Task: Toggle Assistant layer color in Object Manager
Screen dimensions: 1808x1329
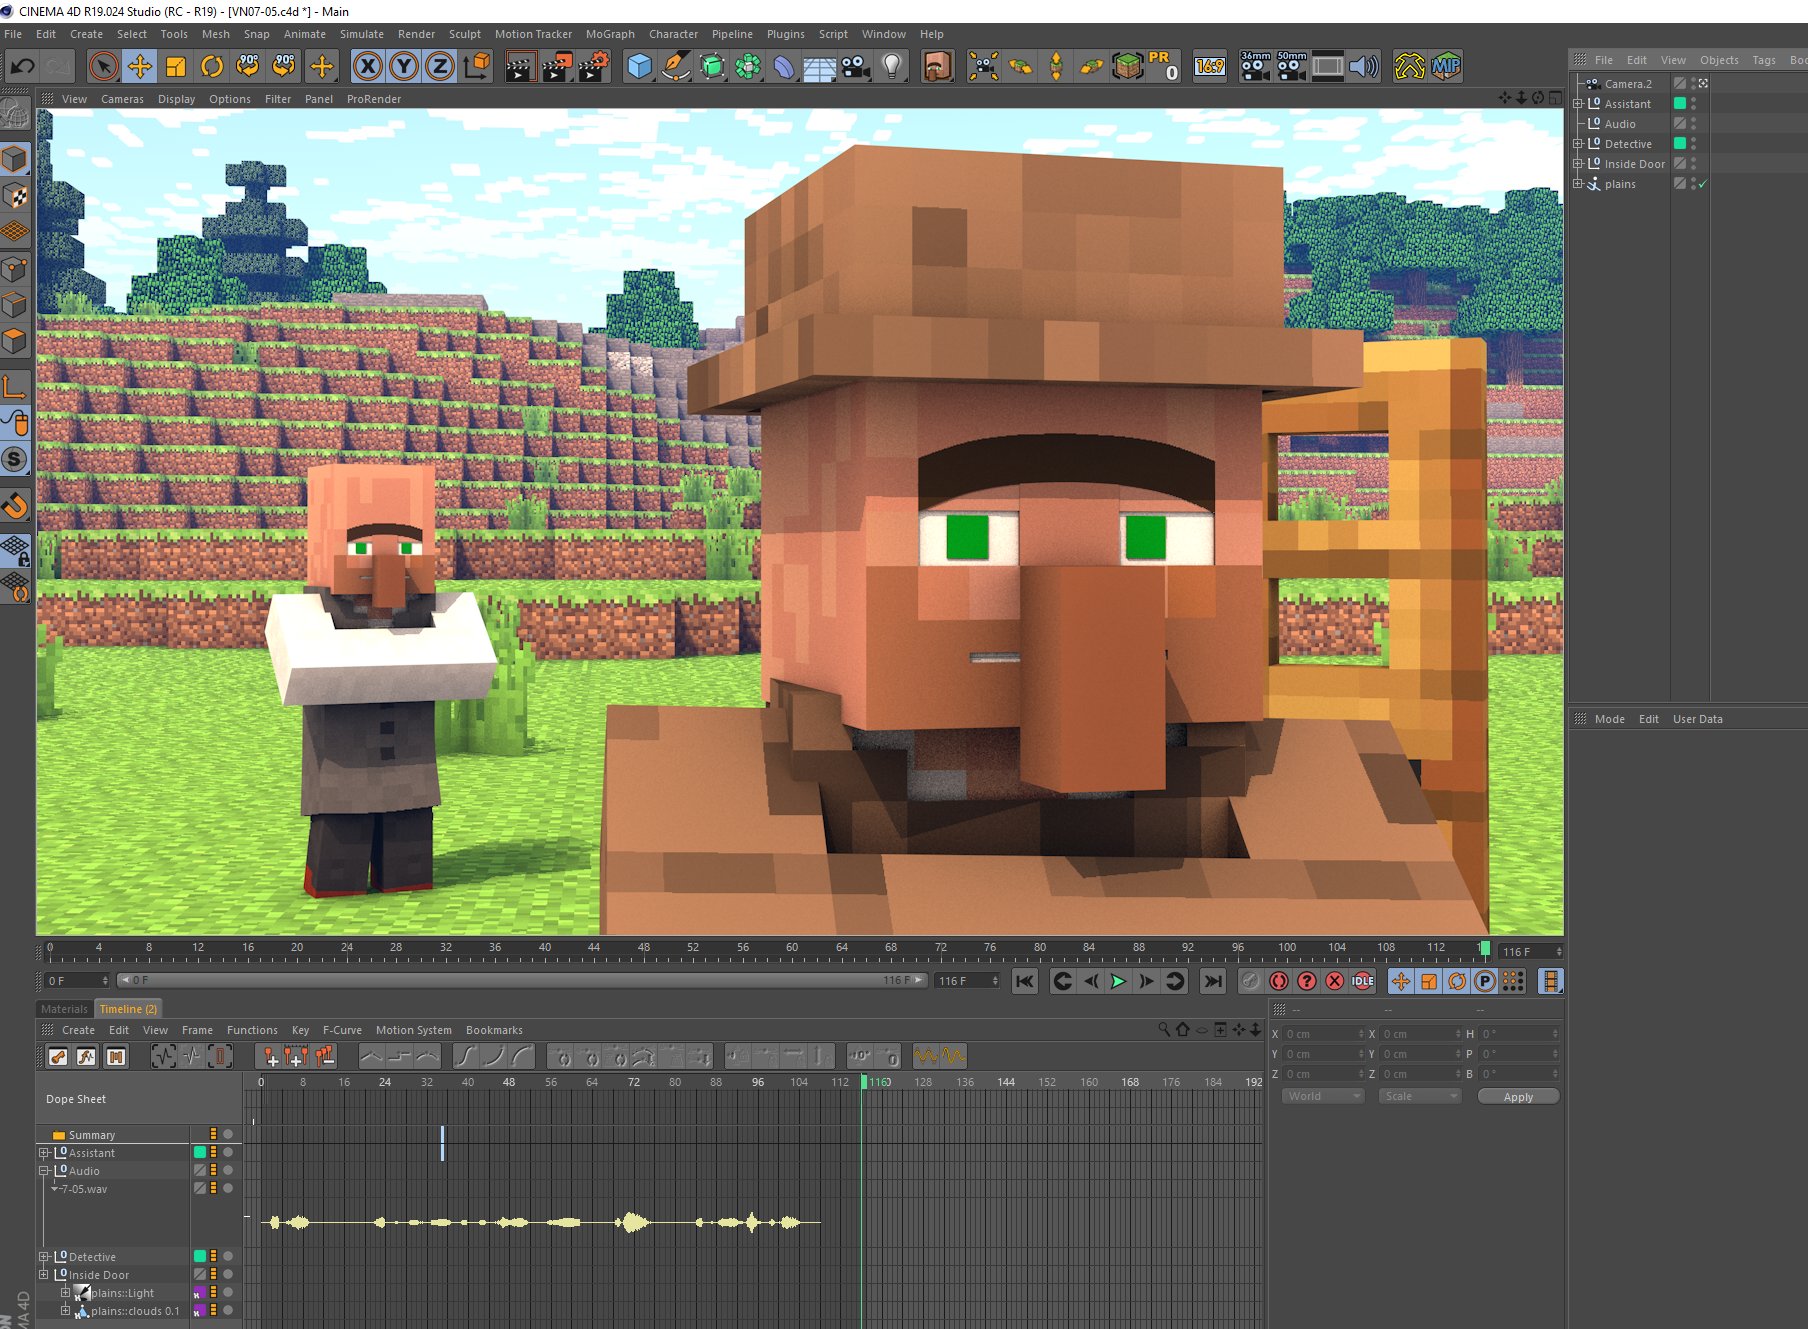Action: click(x=1680, y=104)
